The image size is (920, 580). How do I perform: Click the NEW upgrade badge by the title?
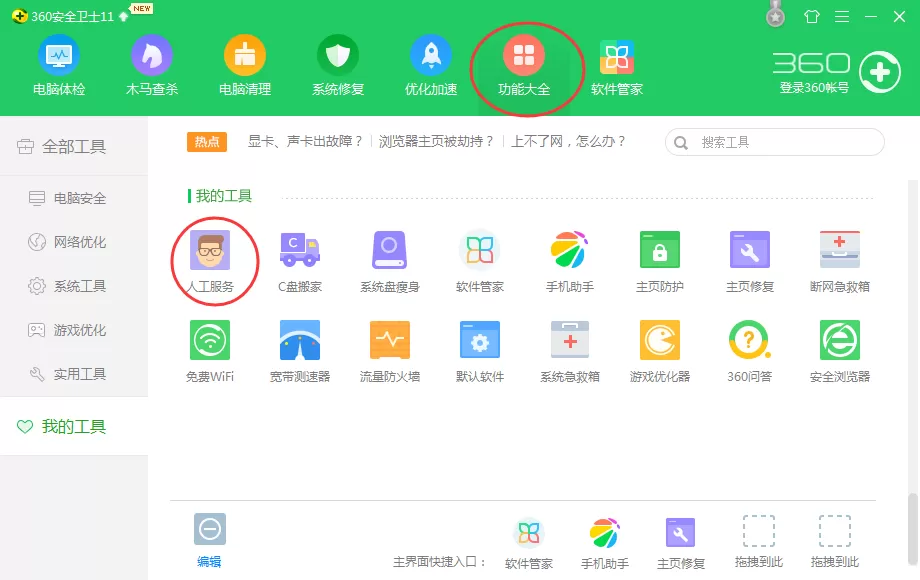click(141, 8)
